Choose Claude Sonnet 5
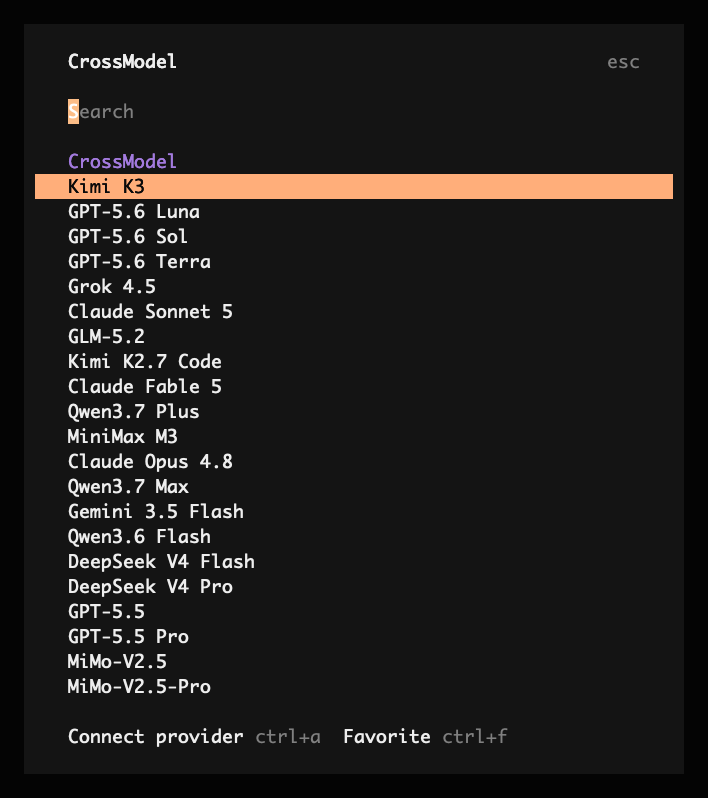The height and width of the screenshot is (798, 708). click(x=354, y=311)
